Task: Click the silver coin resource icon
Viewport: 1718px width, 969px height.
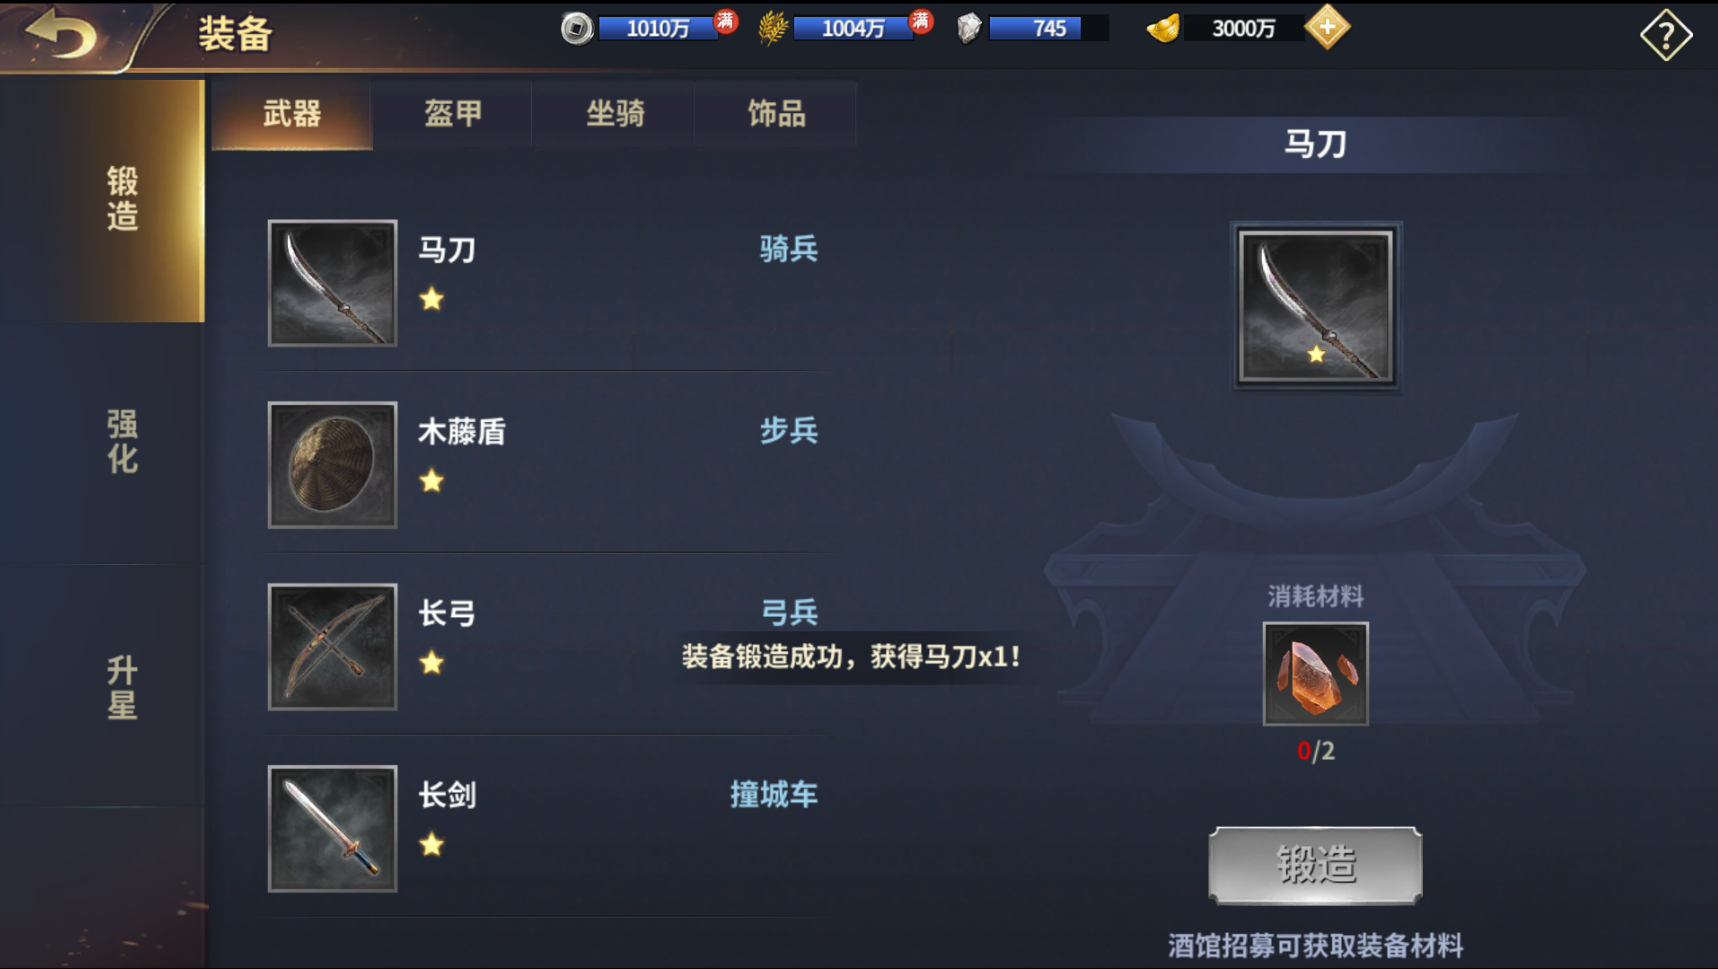Action: (x=577, y=28)
